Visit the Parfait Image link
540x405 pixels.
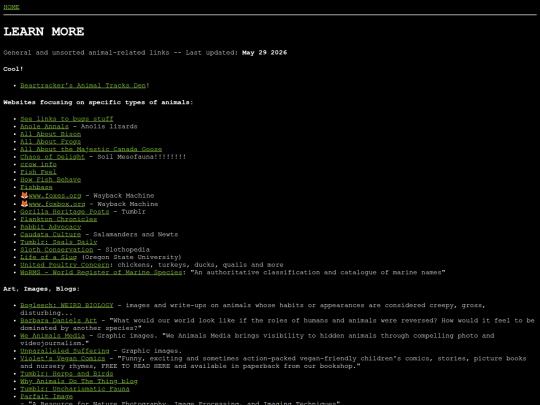46,396
